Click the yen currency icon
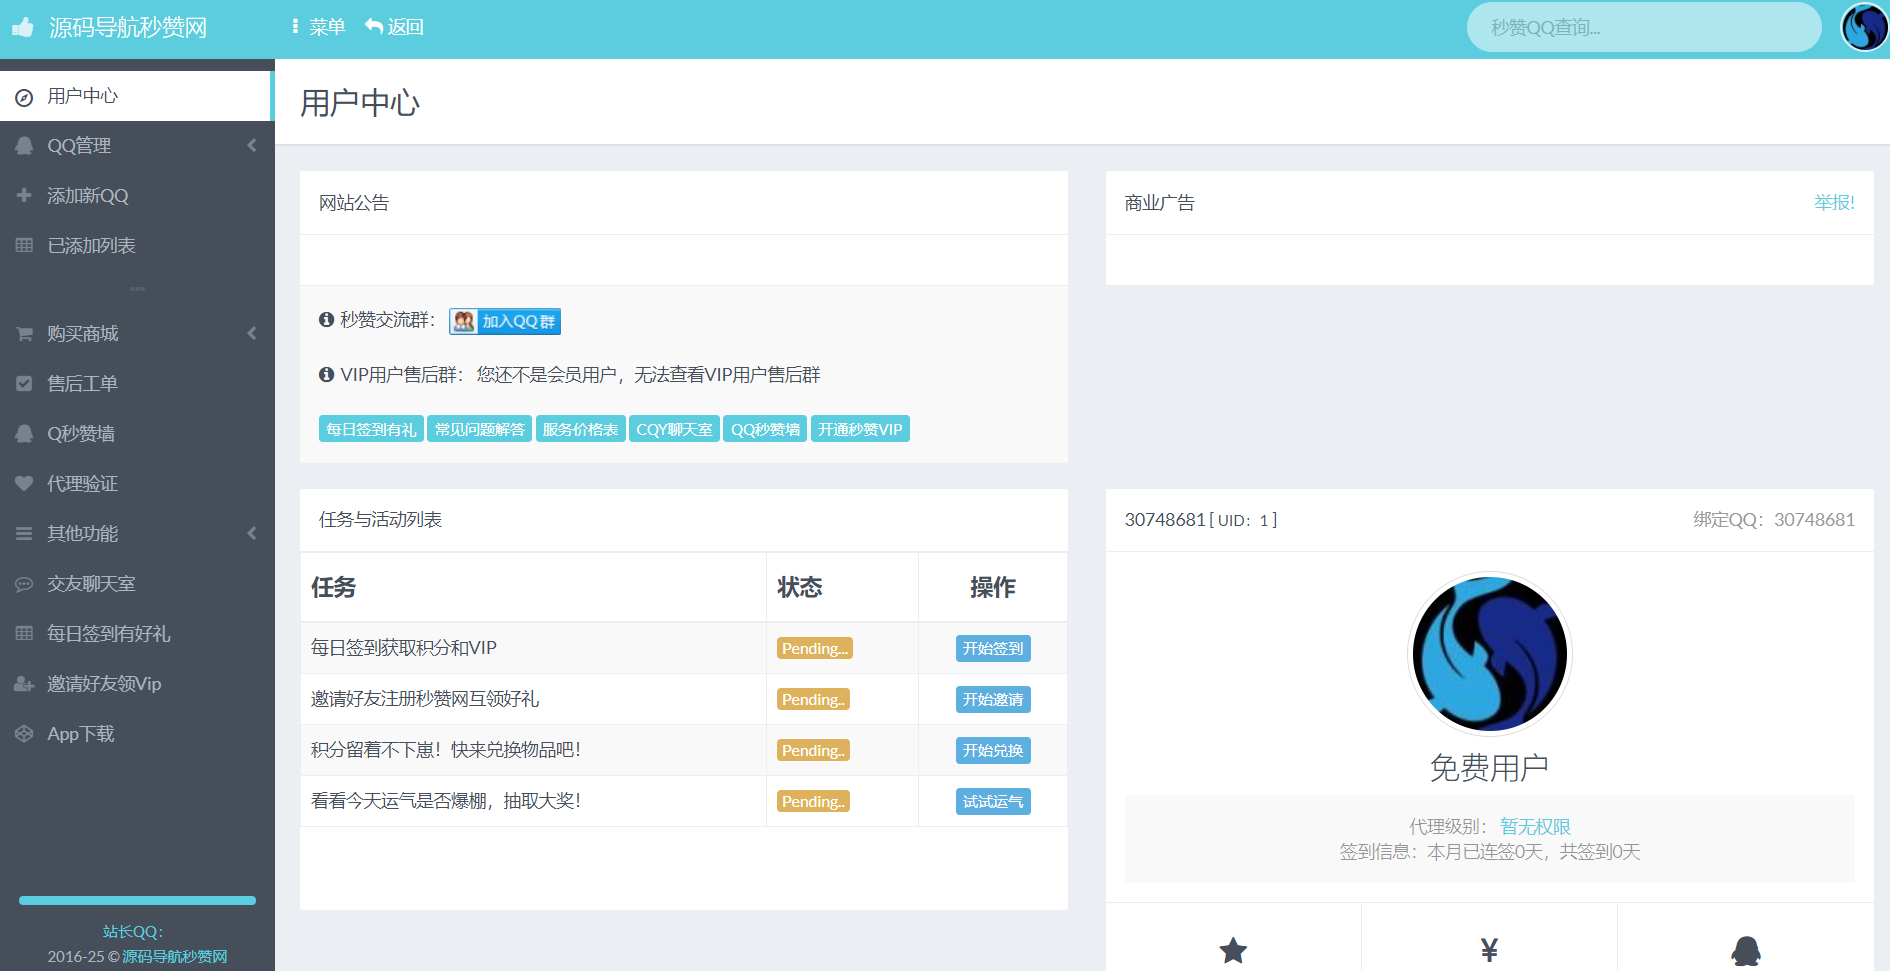Viewport: 1890px width, 971px height. click(1489, 950)
